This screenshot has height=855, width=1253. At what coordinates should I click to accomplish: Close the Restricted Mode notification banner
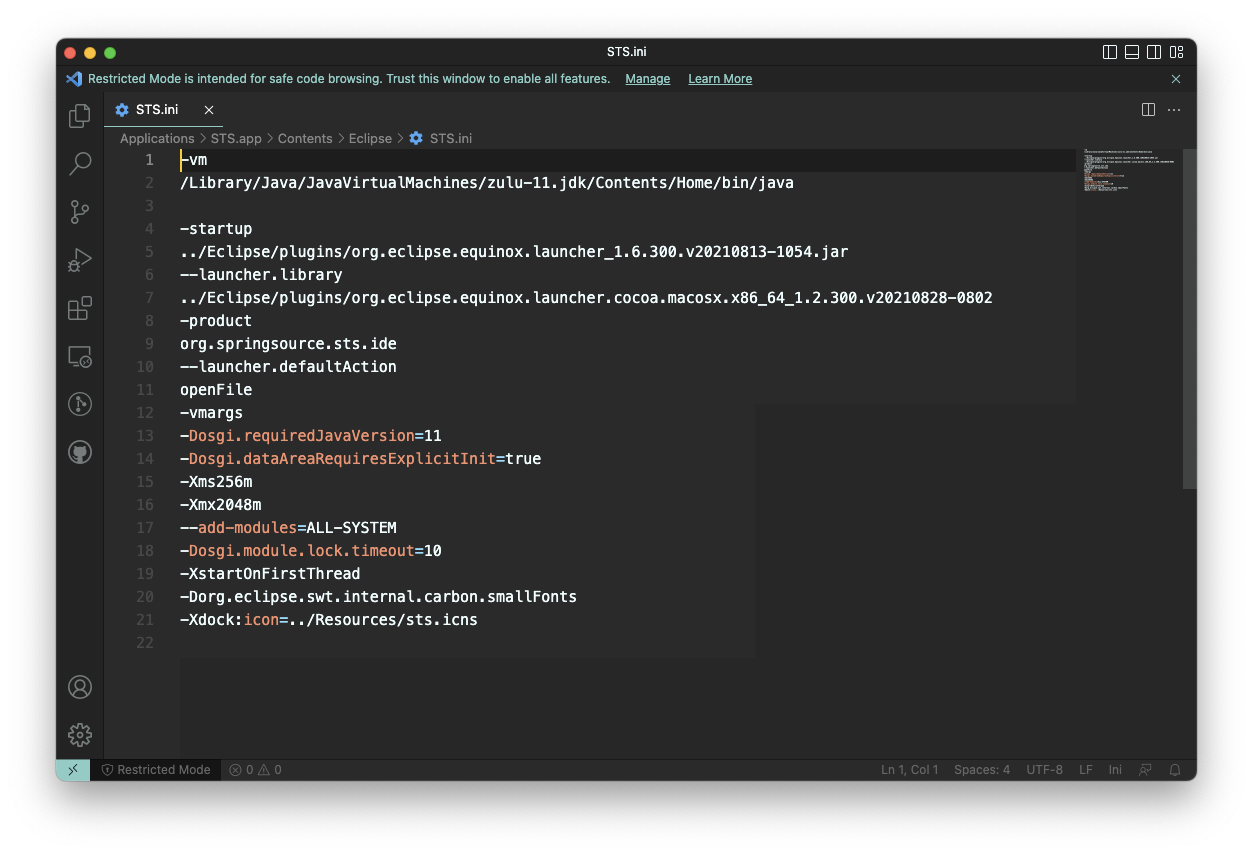(1176, 79)
